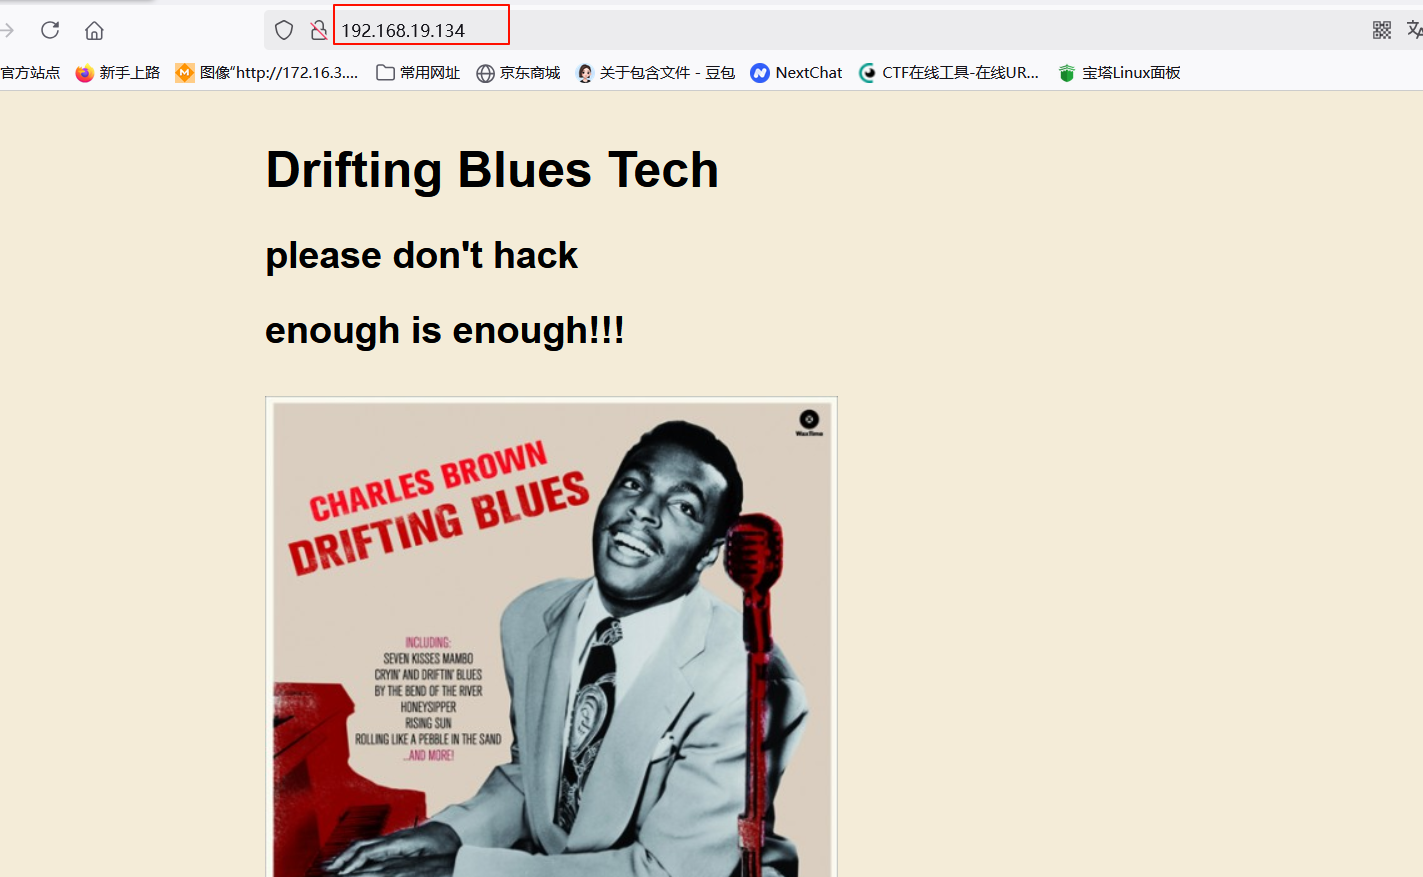Click the Drifting Blues Tech heading
The width and height of the screenshot is (1423, 877).
492,170
